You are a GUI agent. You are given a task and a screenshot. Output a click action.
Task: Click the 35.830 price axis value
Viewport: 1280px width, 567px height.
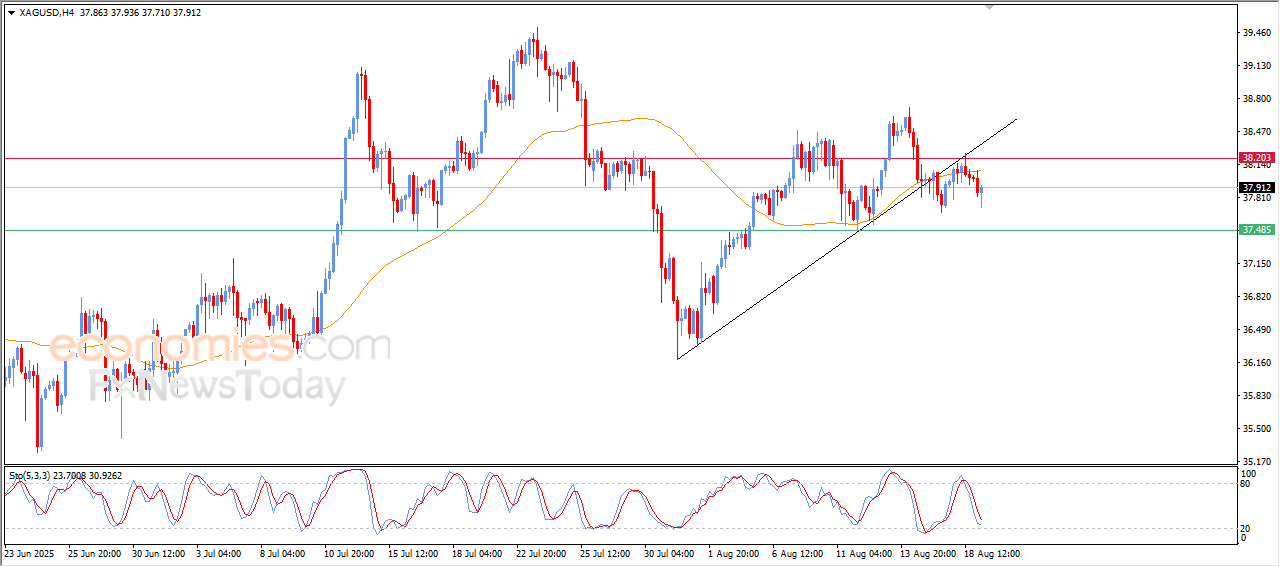(x=1256, y=396)
